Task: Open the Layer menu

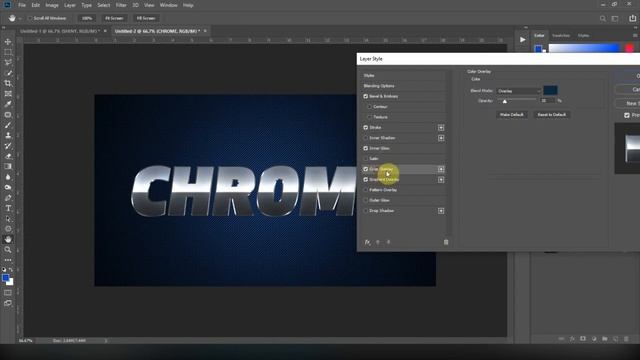Action: (70, 5)
